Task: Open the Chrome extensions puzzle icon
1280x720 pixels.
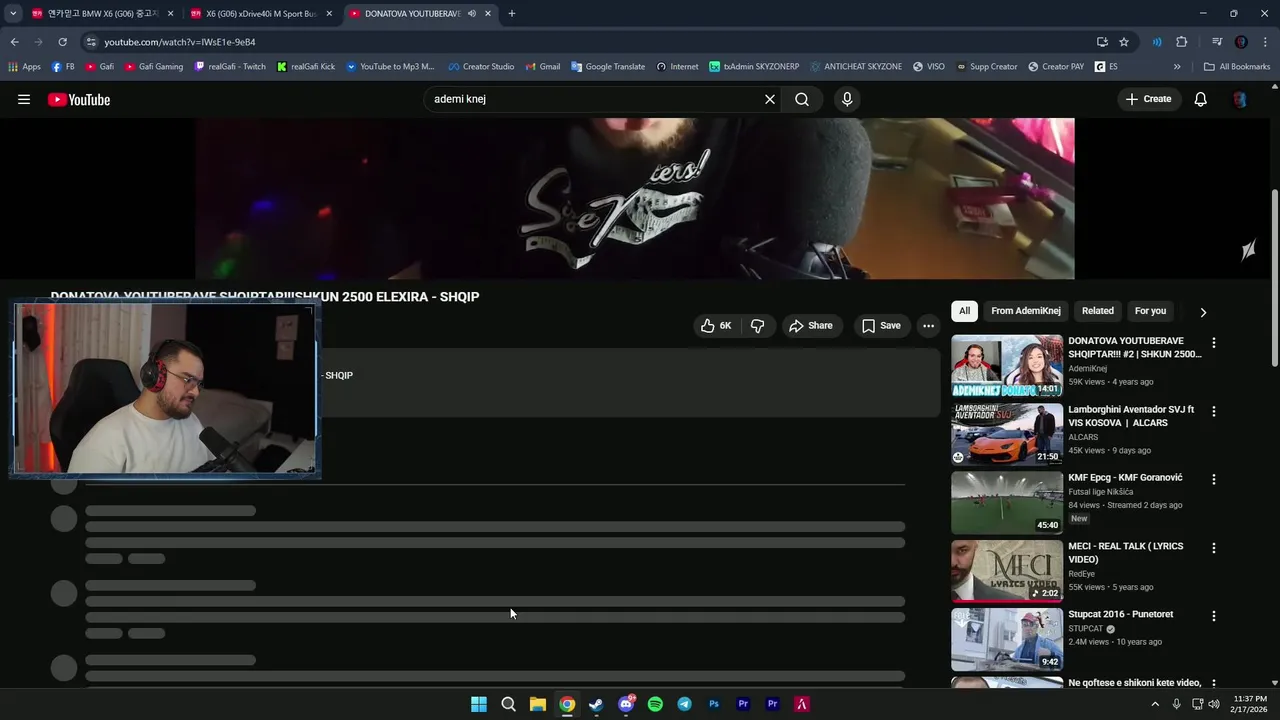Action: pos(1182,42)
